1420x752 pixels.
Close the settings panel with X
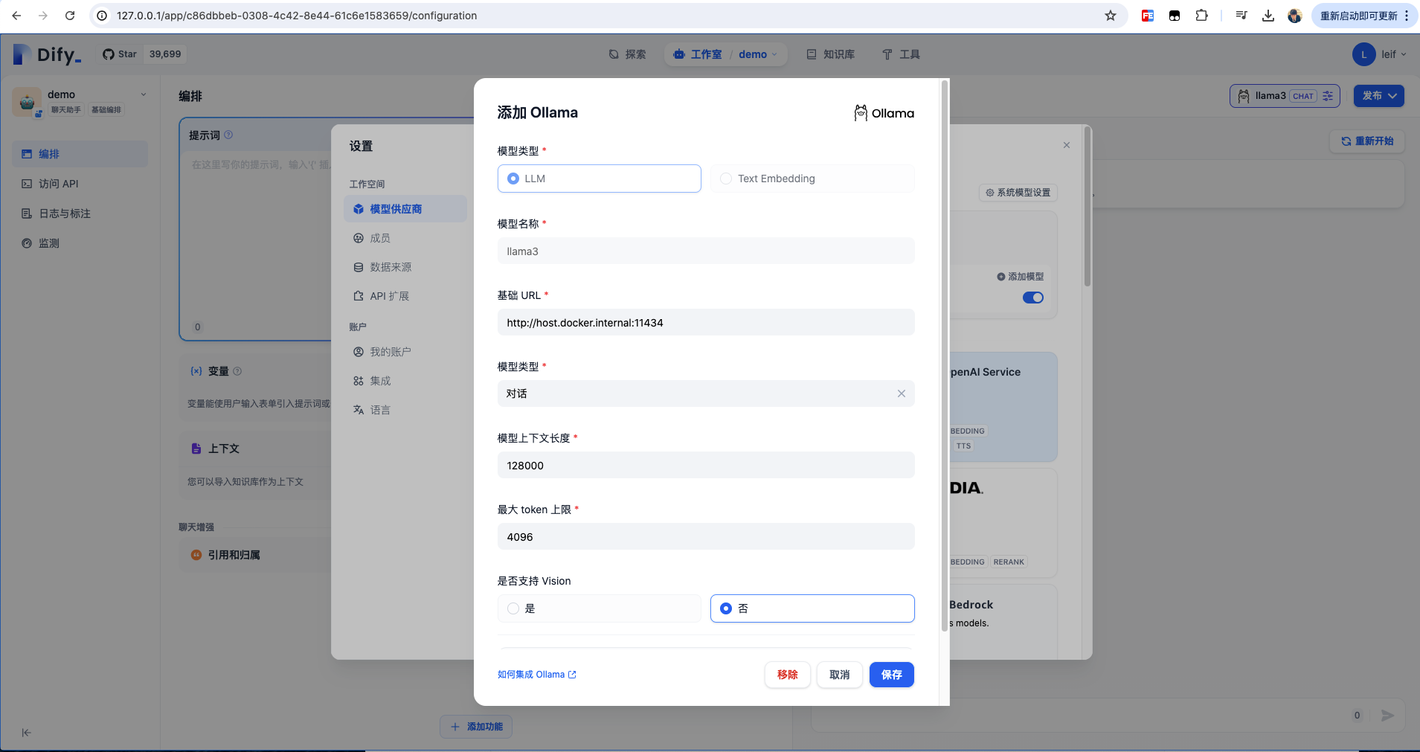click(1066, 145)
